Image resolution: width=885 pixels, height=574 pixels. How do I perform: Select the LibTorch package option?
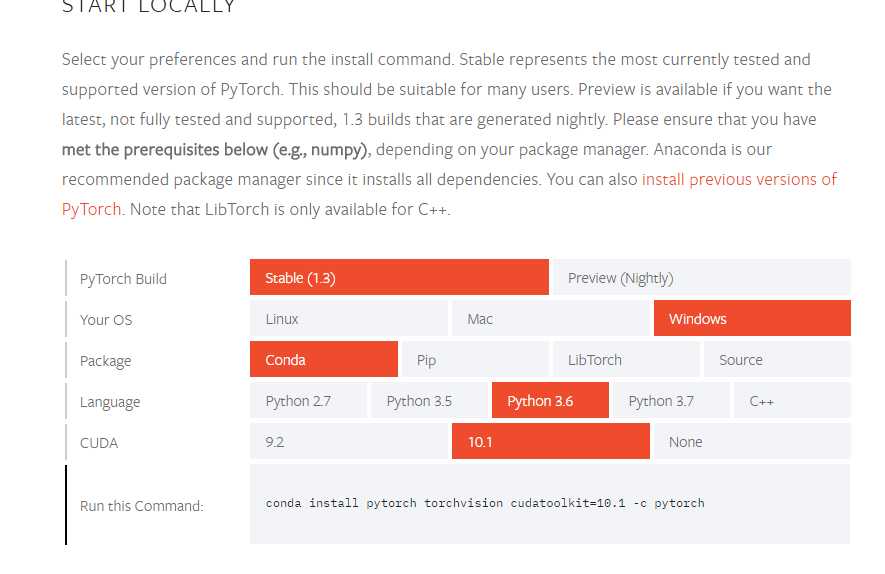coord(626,359)
